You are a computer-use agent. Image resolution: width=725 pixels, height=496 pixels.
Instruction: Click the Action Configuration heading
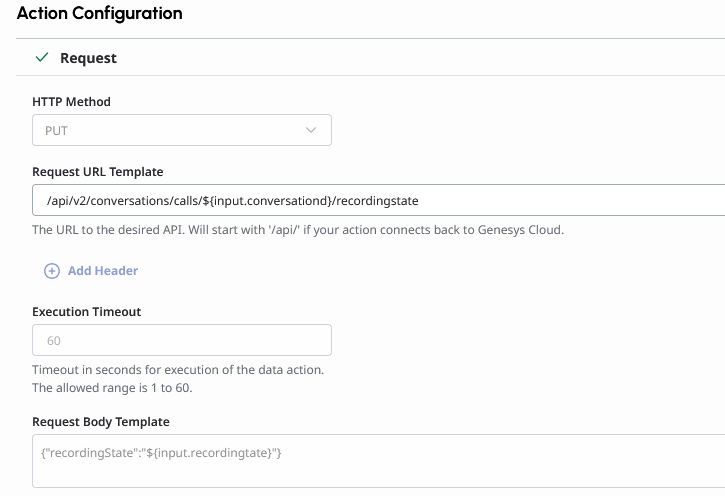point(100,14)
